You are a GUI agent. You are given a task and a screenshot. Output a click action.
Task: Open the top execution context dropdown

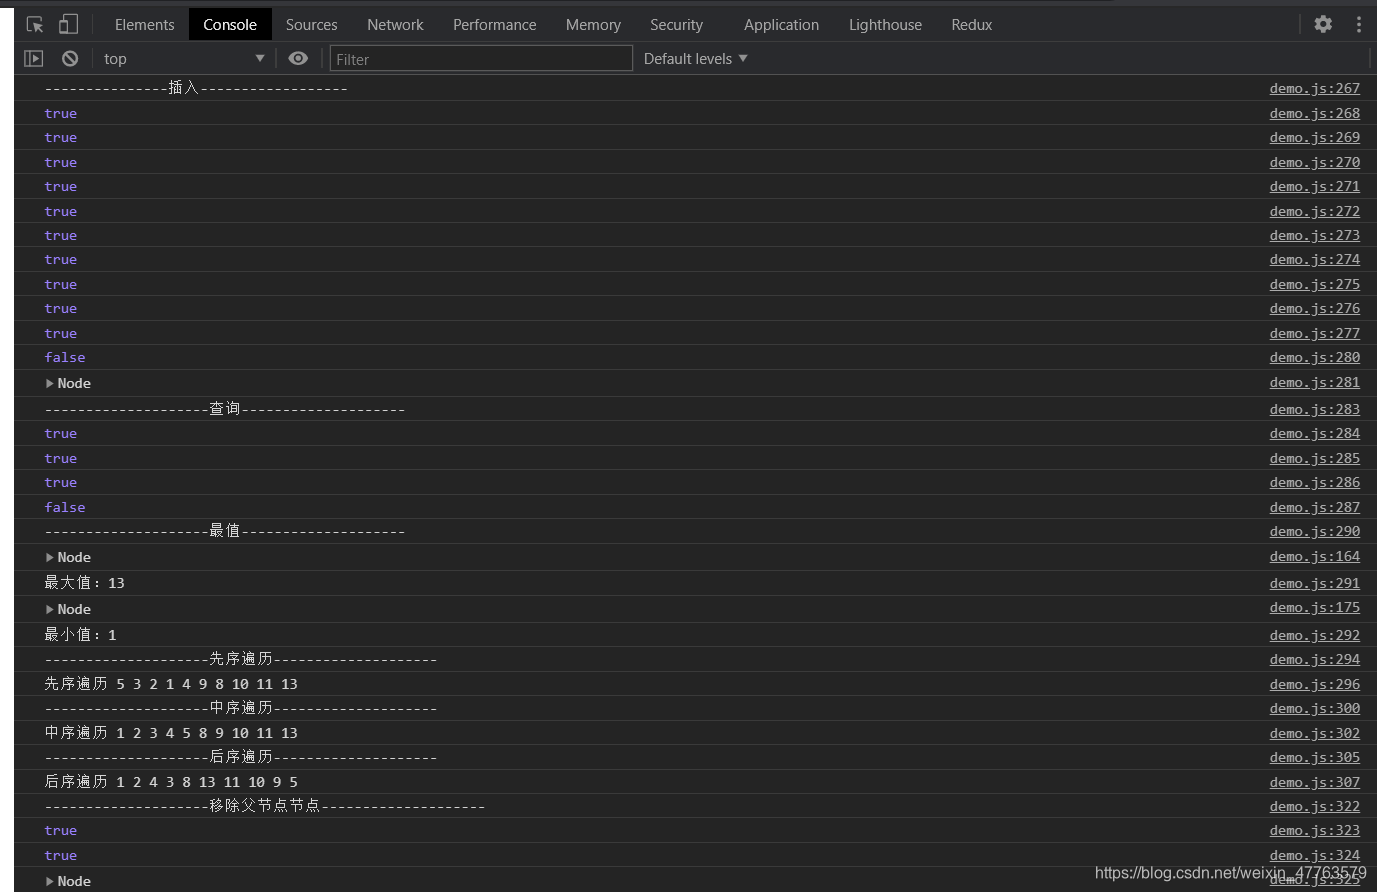(x=184, y=59)
